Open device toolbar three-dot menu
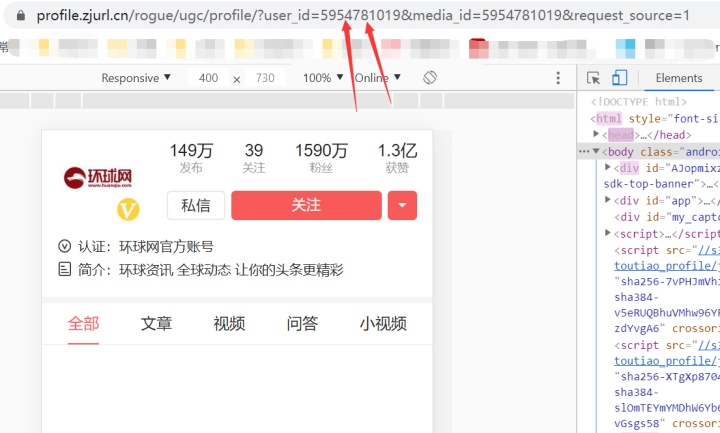 click(x=558, y=78)
